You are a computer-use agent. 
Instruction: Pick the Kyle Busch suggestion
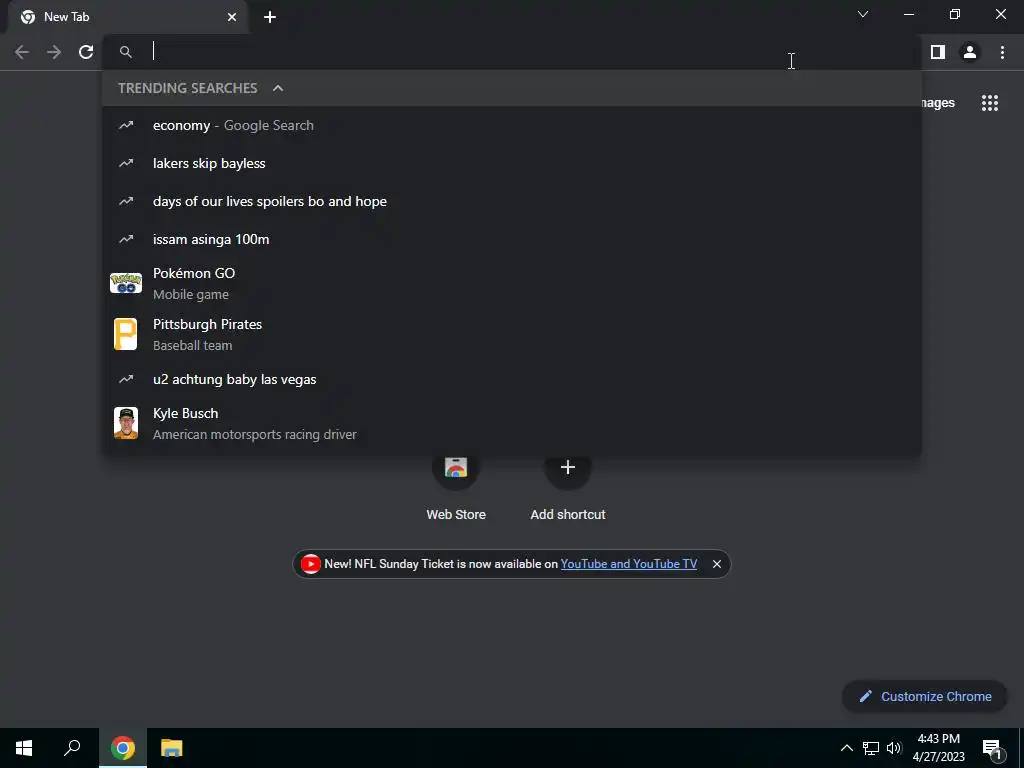pos(512,423)
